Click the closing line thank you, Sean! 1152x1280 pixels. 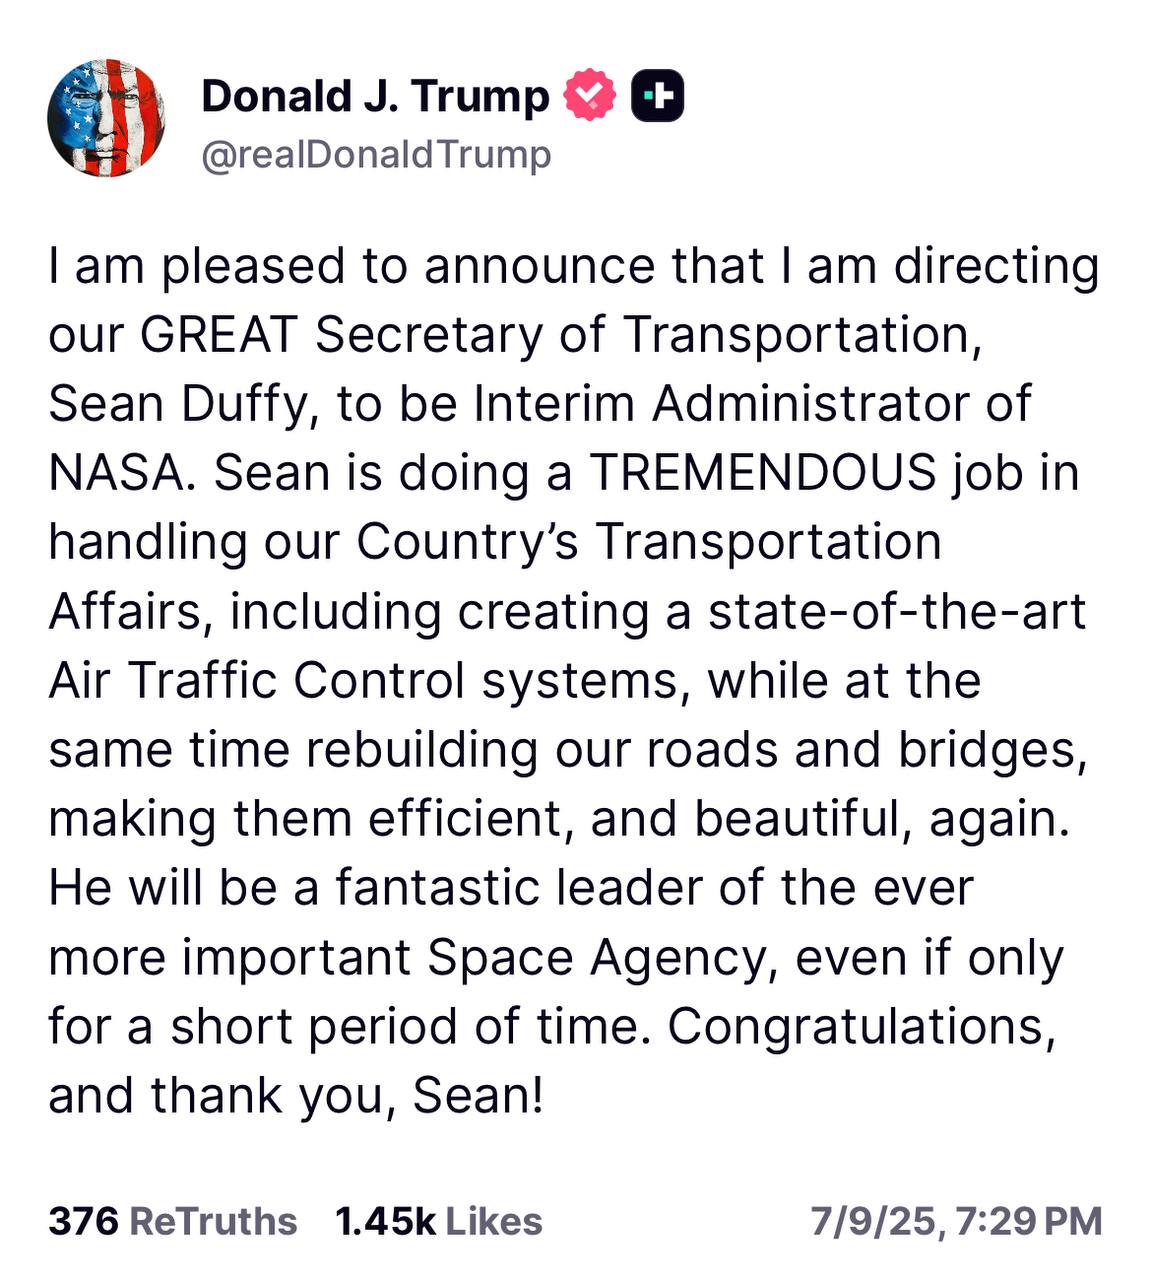[x=347, y=1096]
